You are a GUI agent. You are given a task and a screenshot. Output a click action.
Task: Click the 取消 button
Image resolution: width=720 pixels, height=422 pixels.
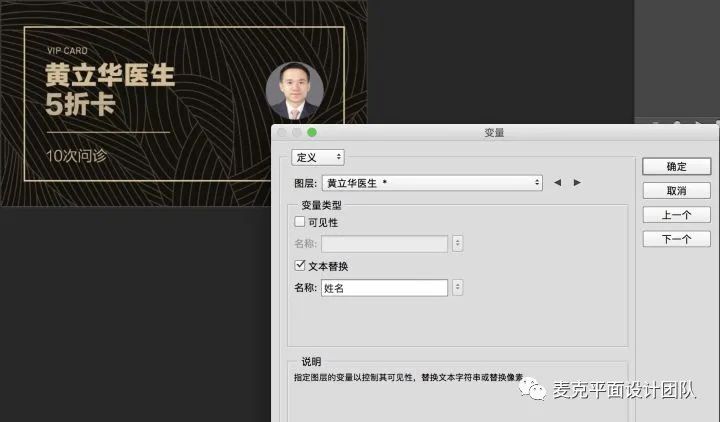pyautogui.click(x=676, y=191)
